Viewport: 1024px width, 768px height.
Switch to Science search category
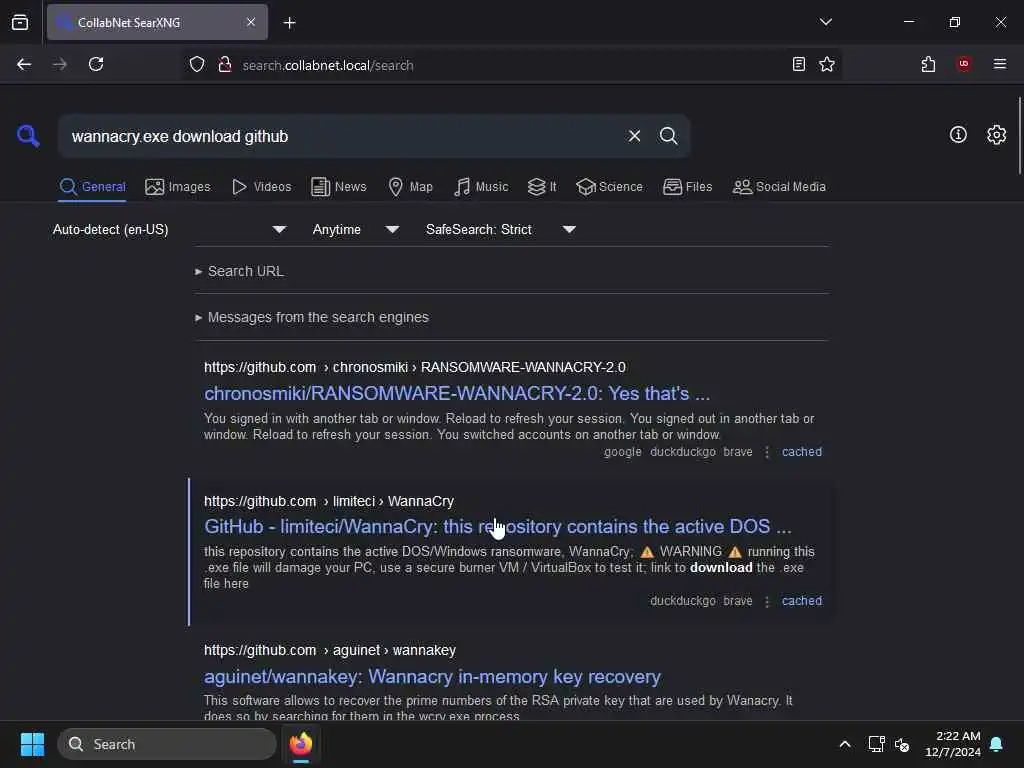tap(609, 187)
